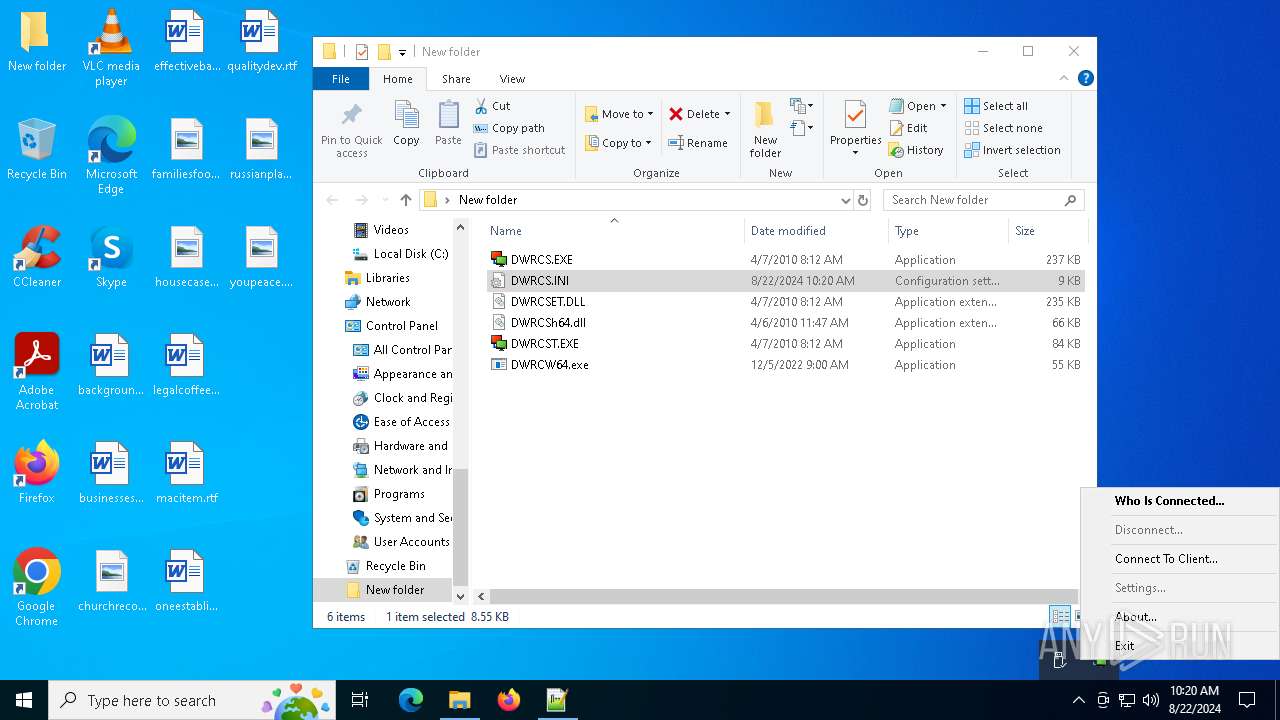
Task: Sort by the Type column header
Action: [948, 231]
